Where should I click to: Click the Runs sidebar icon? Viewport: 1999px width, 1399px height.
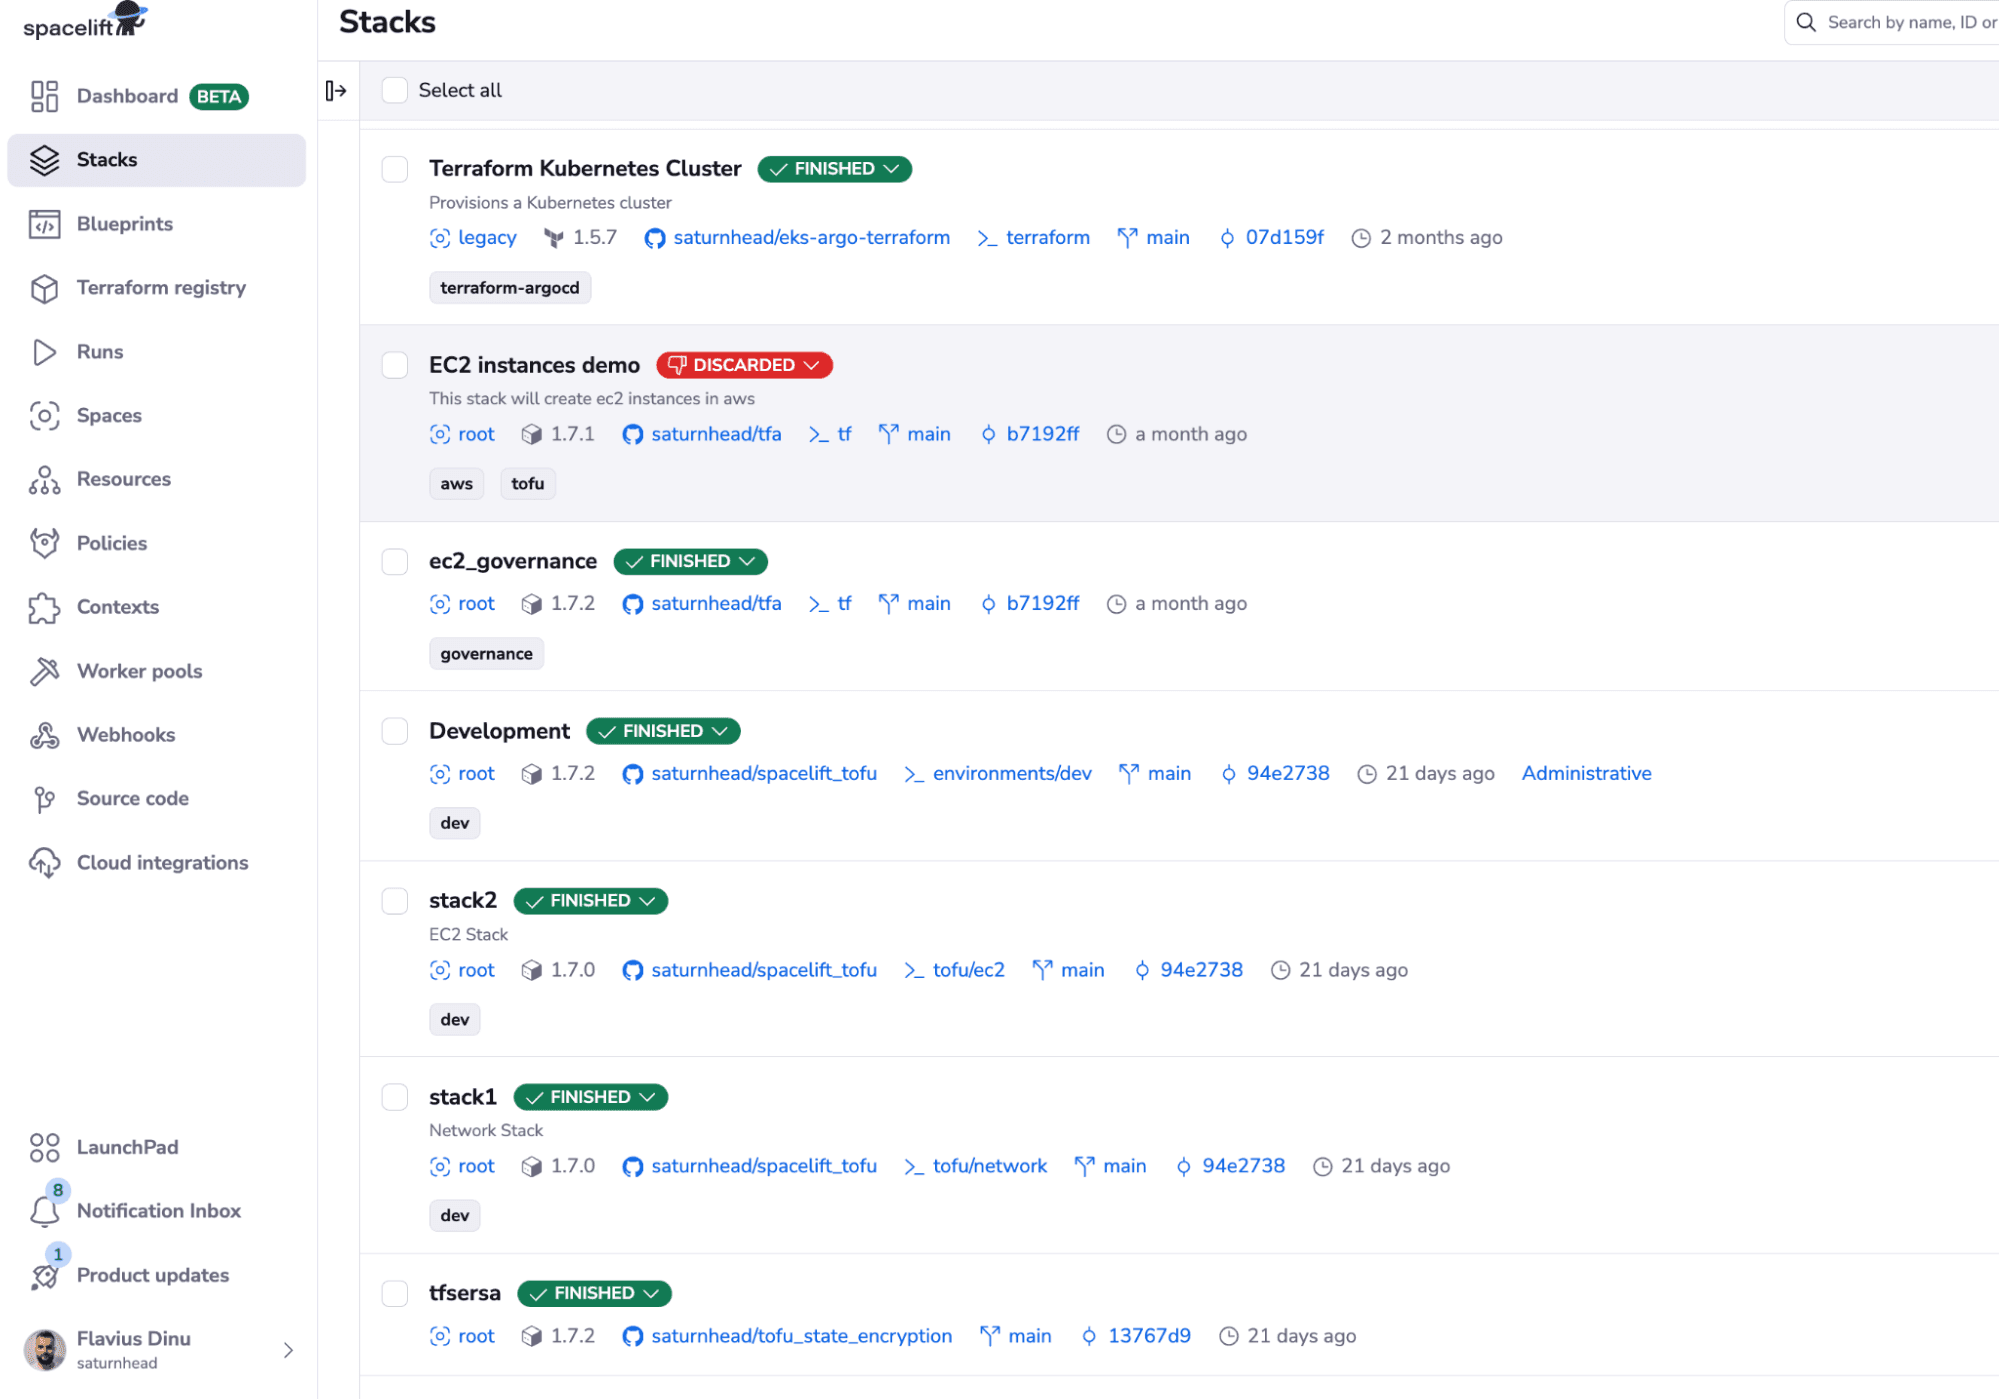[x=46, y=351]
